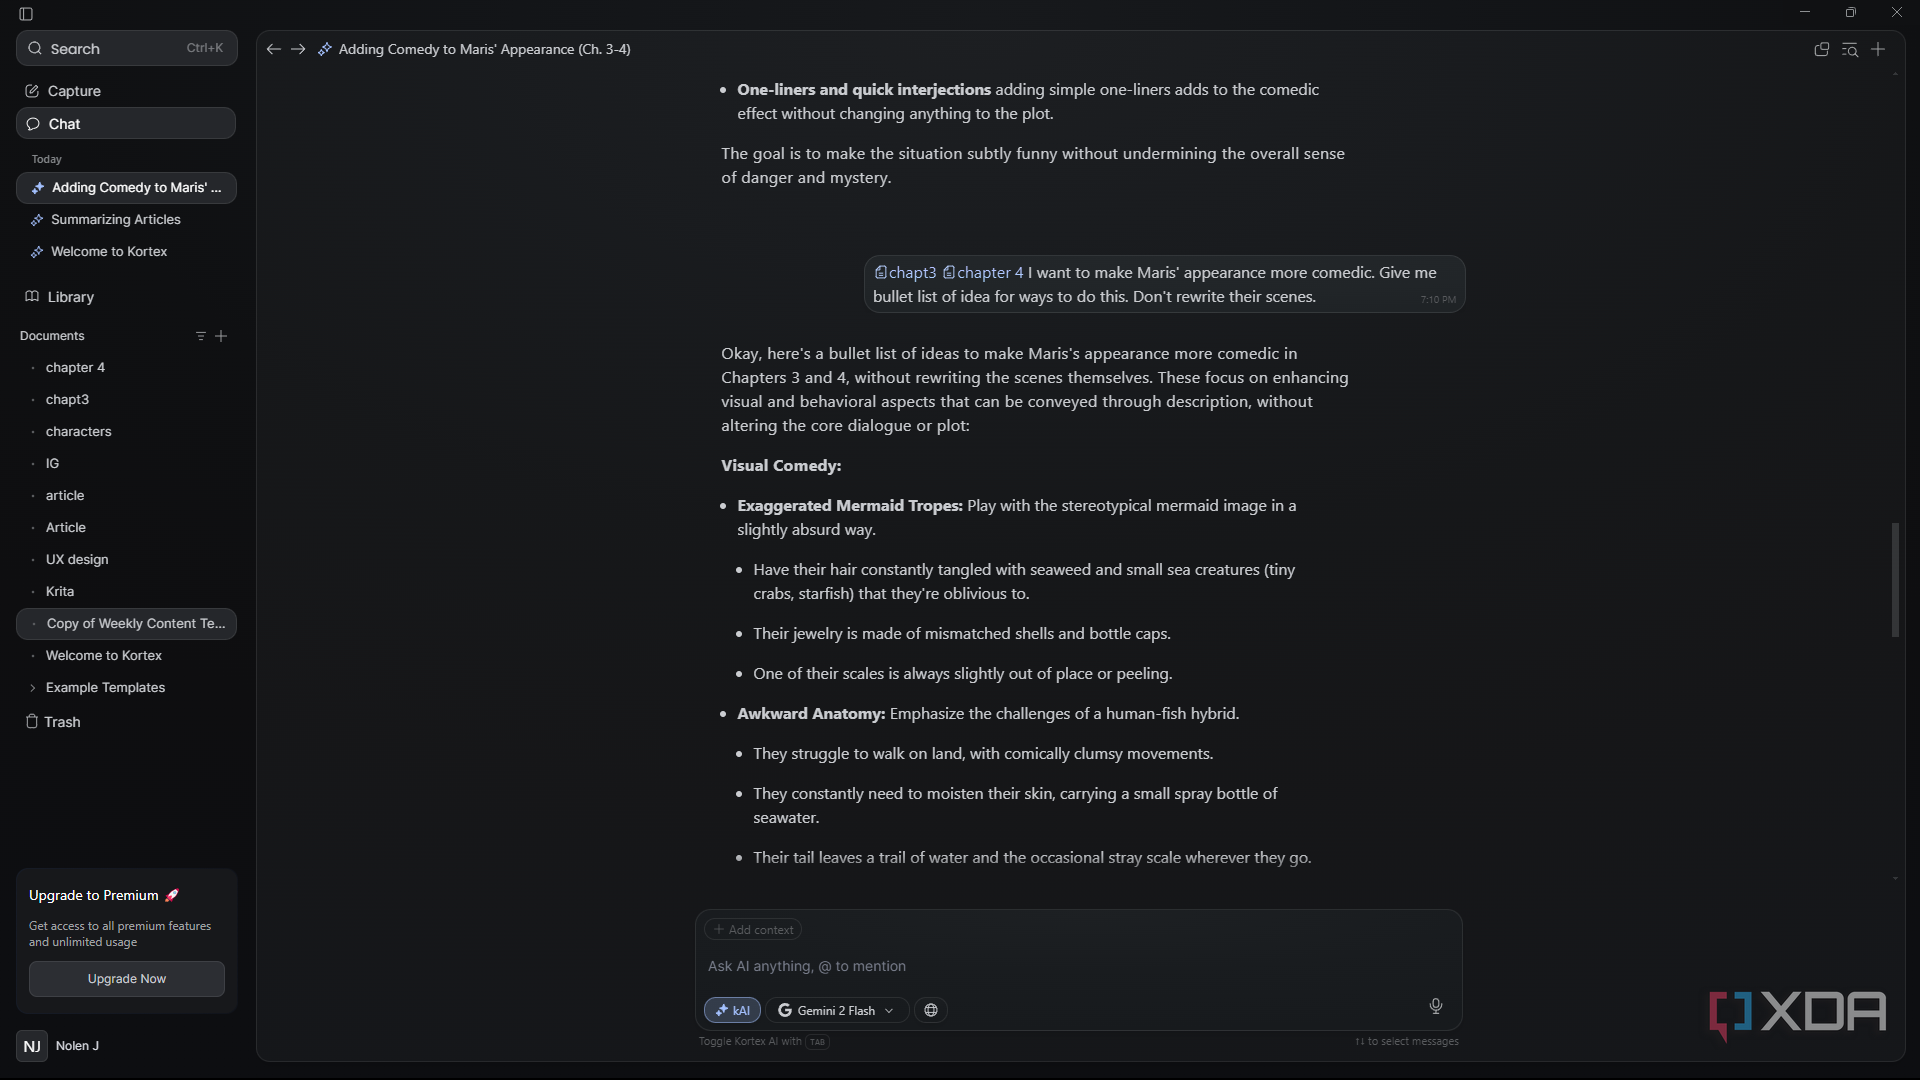Click the search-in-chat icon at top right

pyautogui.click(x=1850, y=49)
